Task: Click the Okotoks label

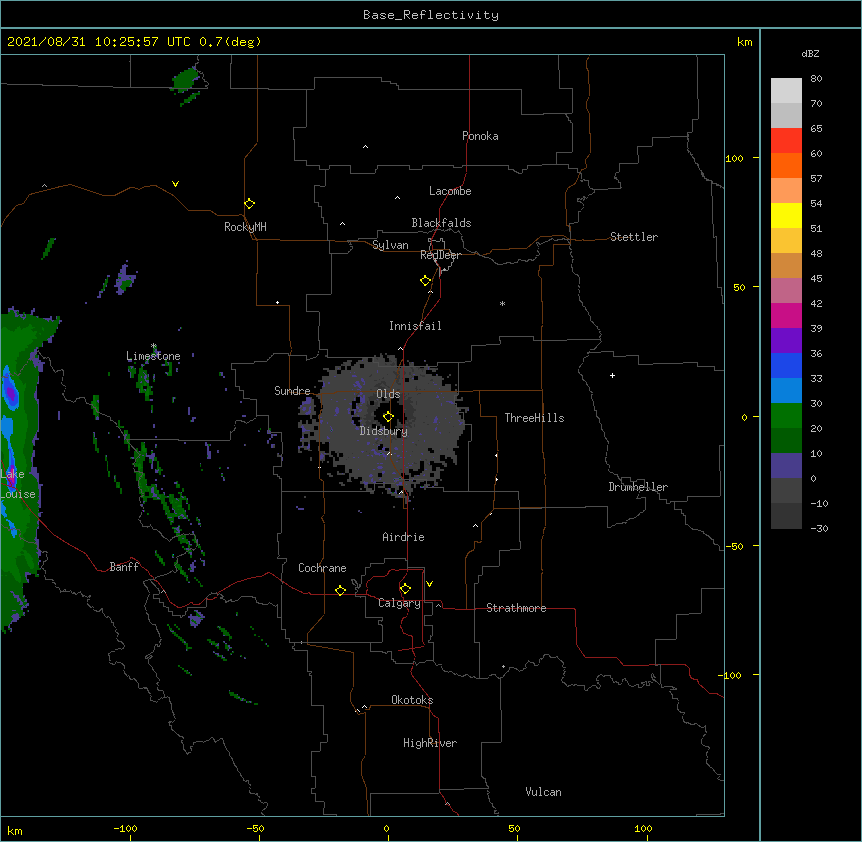Action: 412,700
